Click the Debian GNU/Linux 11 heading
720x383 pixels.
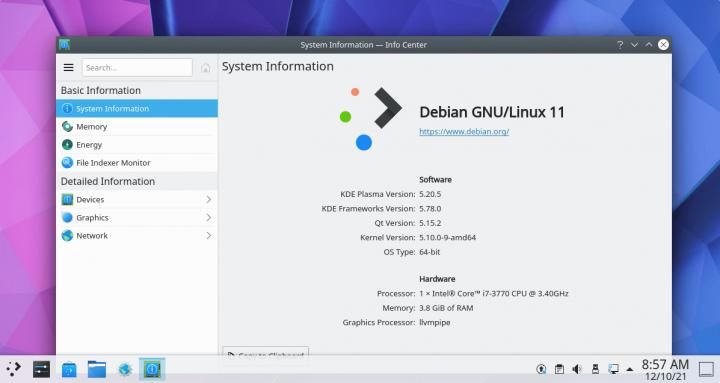(x=492, y=112)
